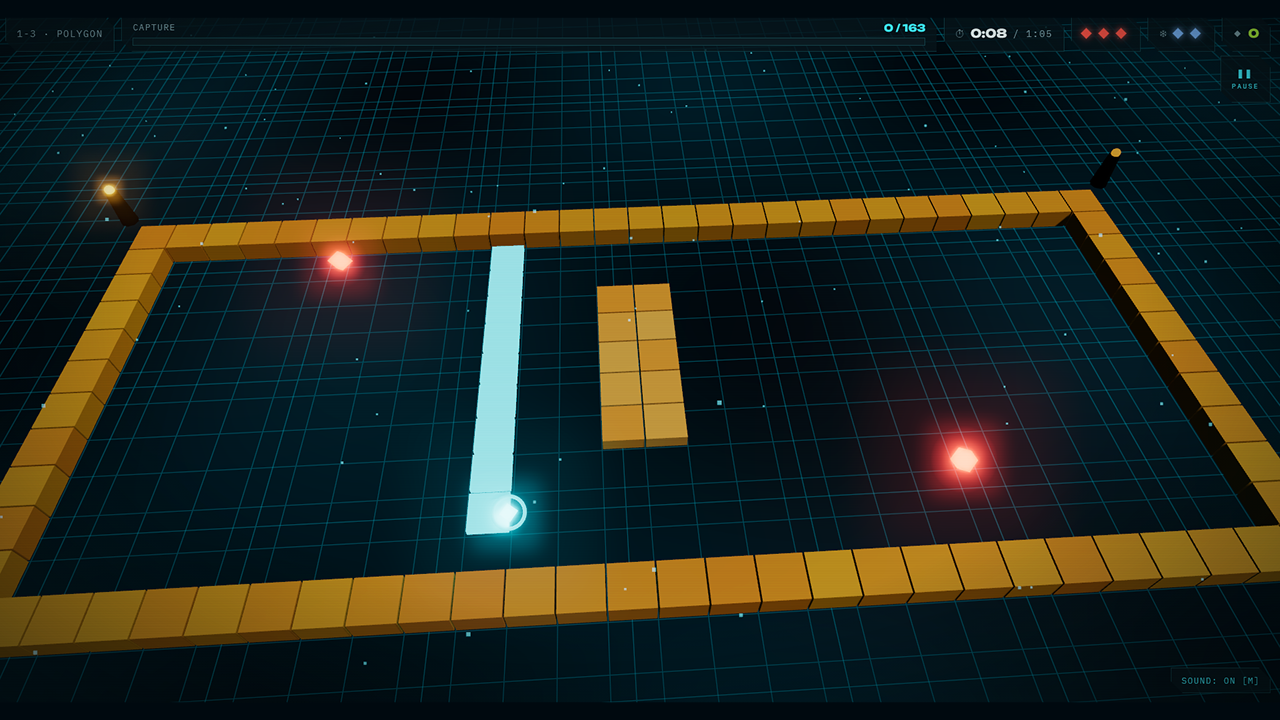Click the rightmost red life diamond
This screenshot has width=1280, height=720.
[x=1121, y=33]
